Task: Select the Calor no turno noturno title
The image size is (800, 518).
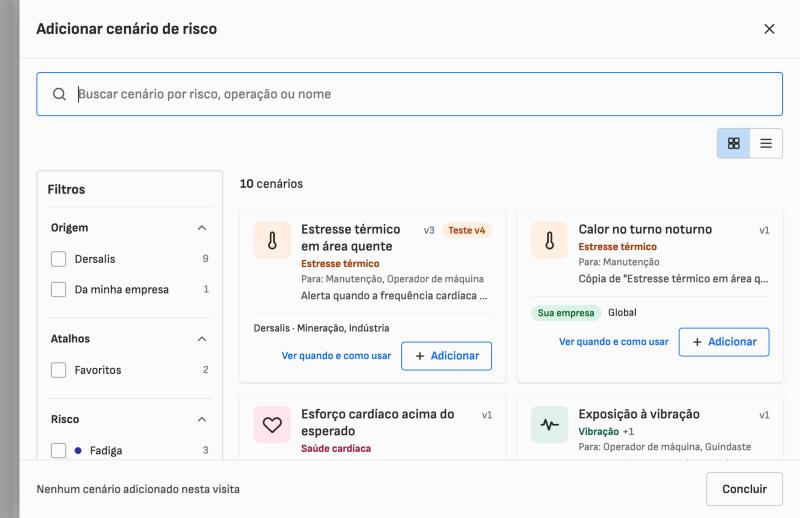Action: [645, 229]
